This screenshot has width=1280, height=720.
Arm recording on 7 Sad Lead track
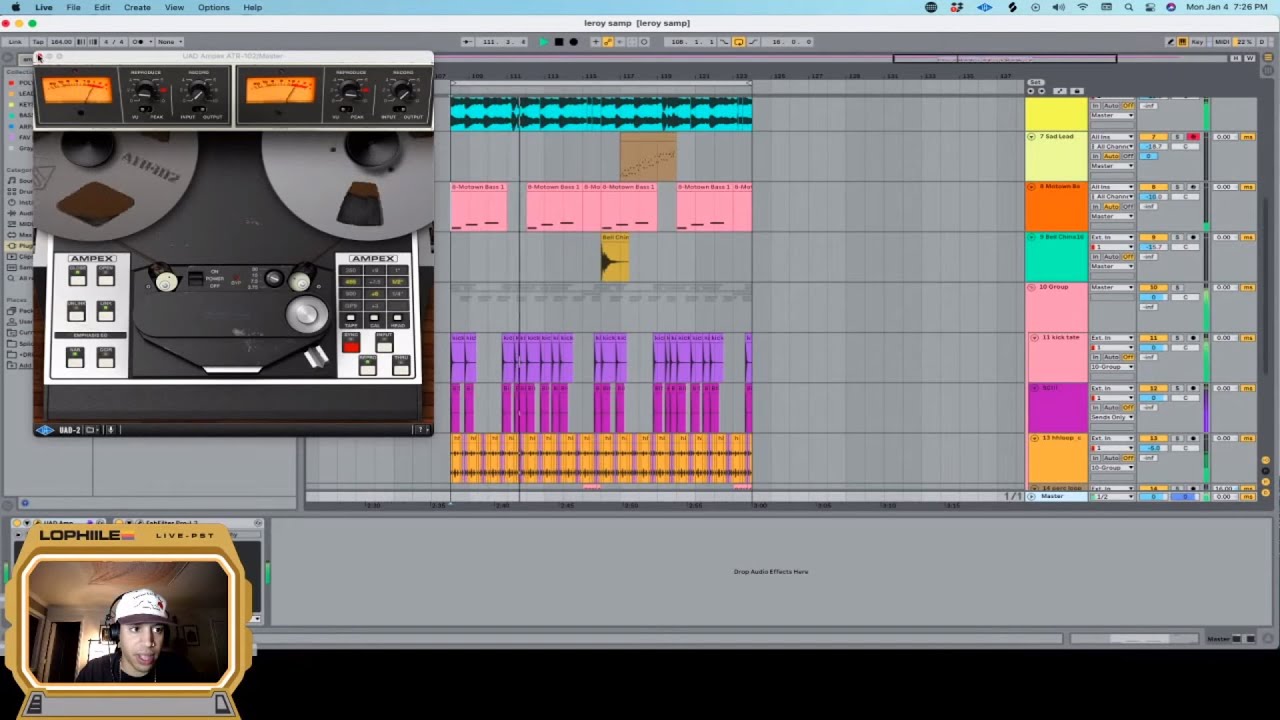[x=1193, y=137]
